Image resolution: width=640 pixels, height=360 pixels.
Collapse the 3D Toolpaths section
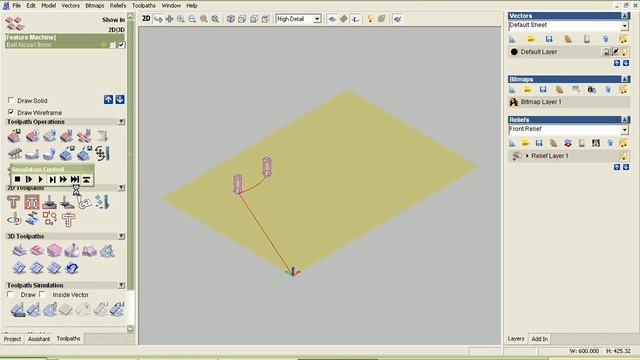(x=121, y=236)
